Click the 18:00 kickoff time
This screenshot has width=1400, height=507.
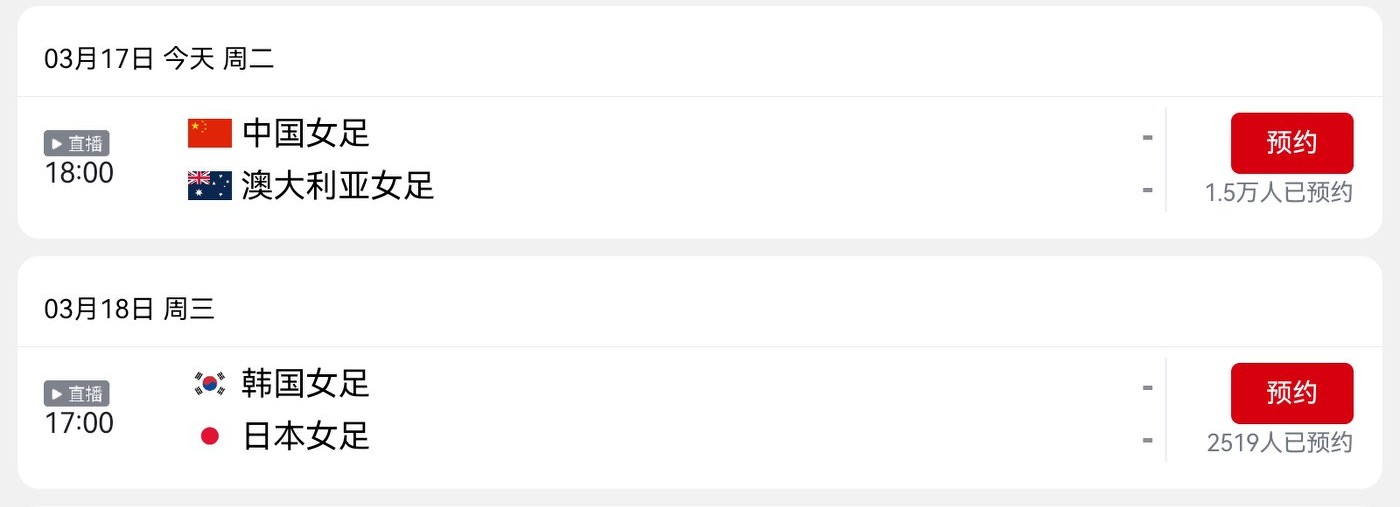coord(79,173)
